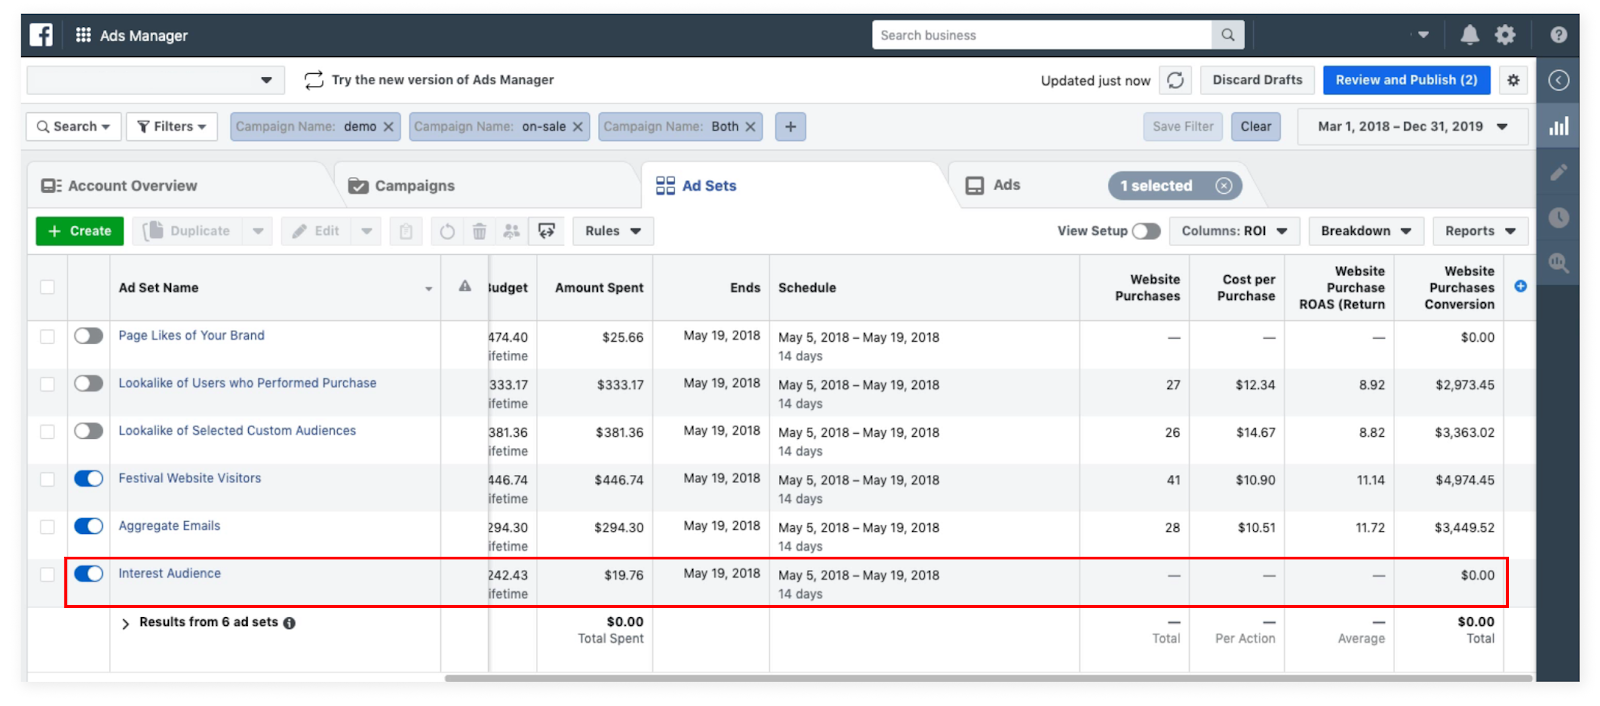Clear the 1 selected badge
Viewport: 1600px width, 706px height.
[x=1223, y=186]
